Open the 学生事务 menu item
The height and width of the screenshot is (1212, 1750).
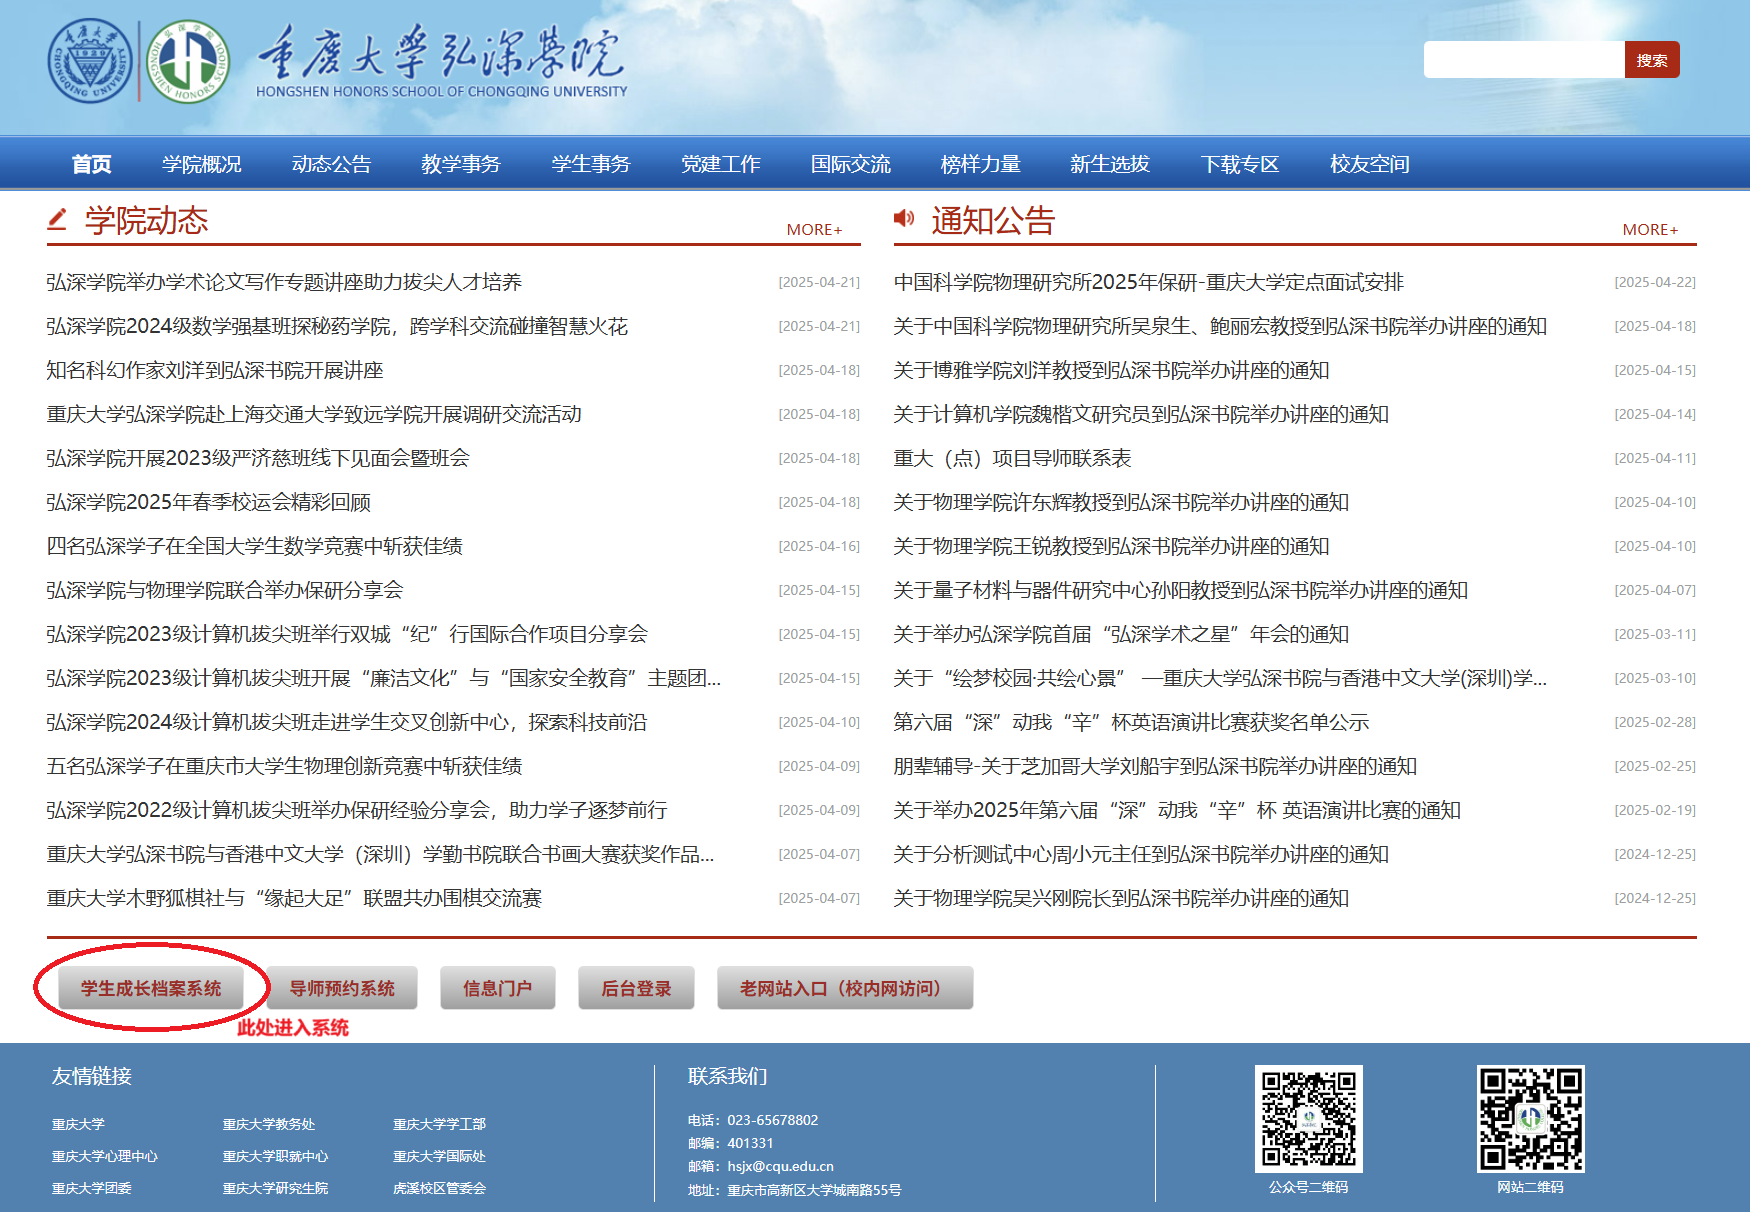pos(591,164)
